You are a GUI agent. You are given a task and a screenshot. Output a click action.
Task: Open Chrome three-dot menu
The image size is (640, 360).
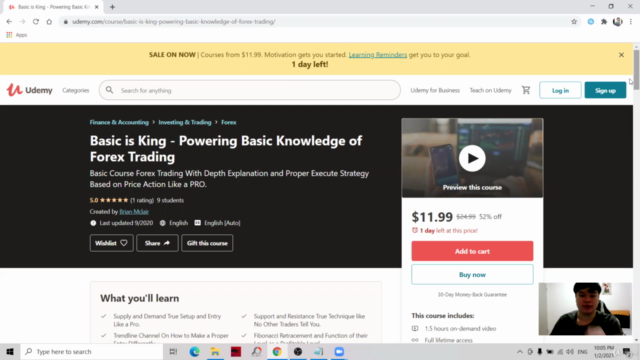(631, 22)
